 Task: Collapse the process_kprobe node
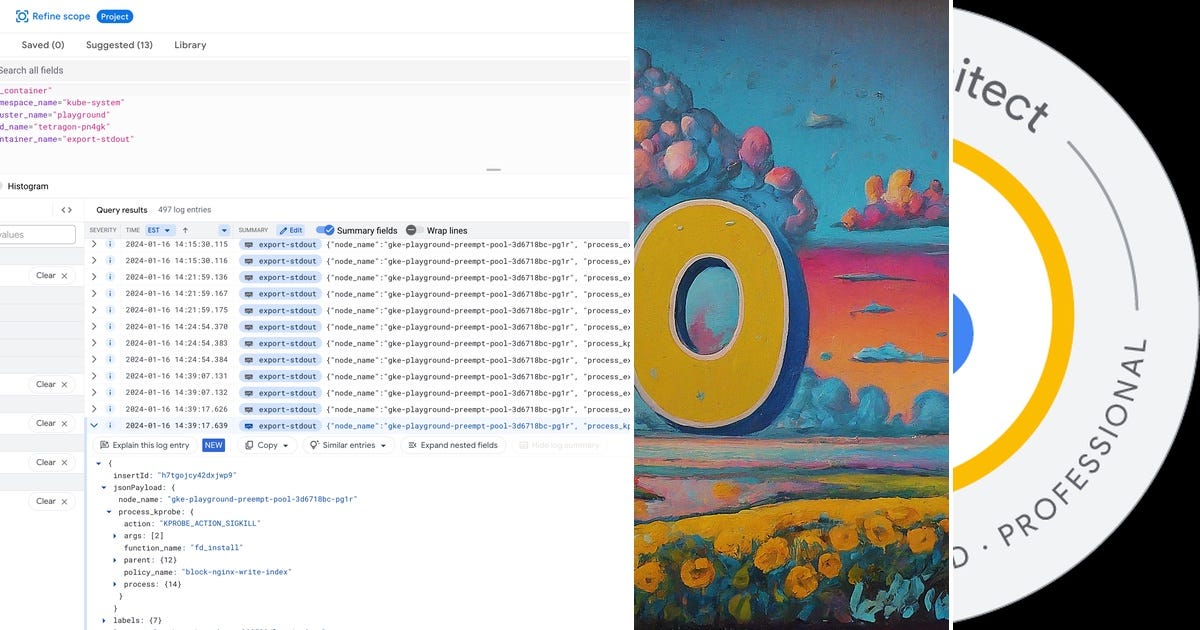108,510
